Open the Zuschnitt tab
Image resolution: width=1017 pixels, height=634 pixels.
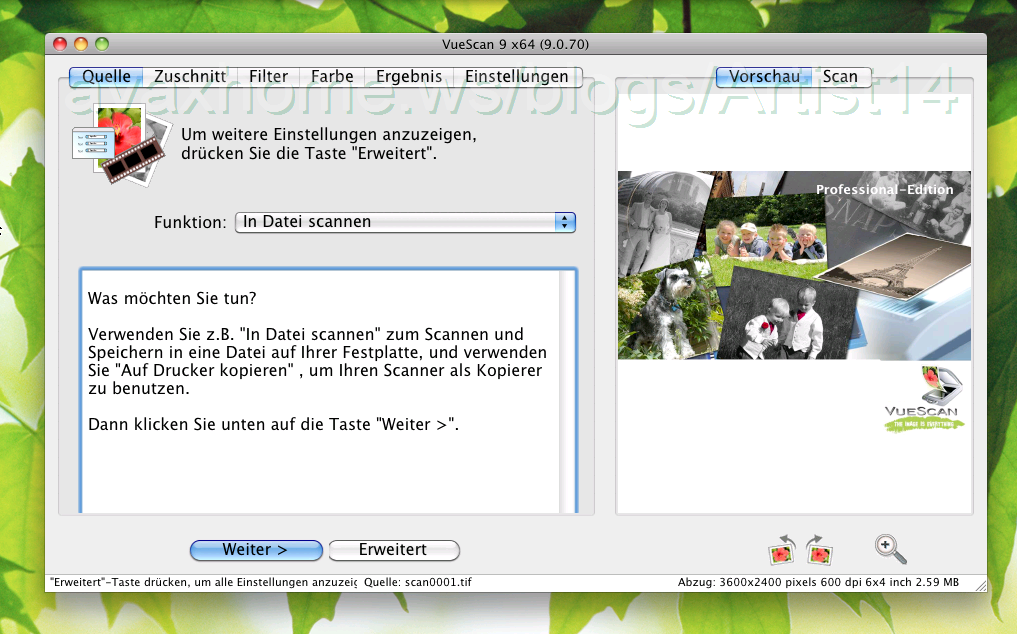click(x=190, y=77)
